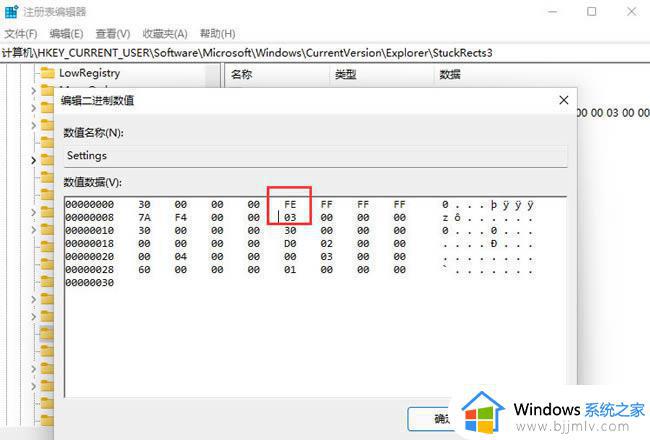Select the 03 byte in row 00000020
Image resolution: width=650 pixels, height=440 pixels.
(x=326, y=257)
